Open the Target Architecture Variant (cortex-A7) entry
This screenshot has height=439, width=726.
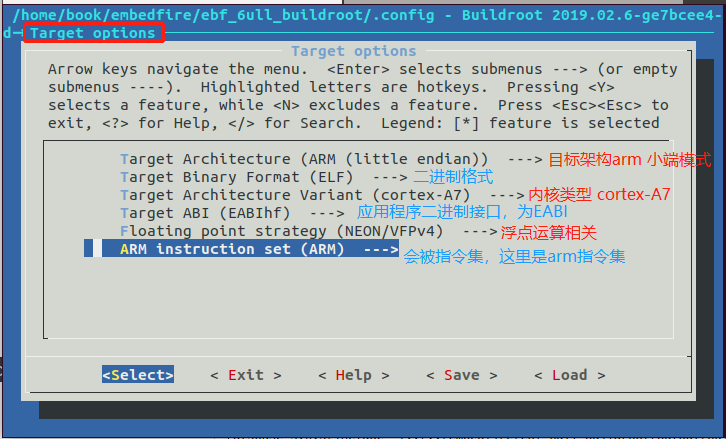322,195
